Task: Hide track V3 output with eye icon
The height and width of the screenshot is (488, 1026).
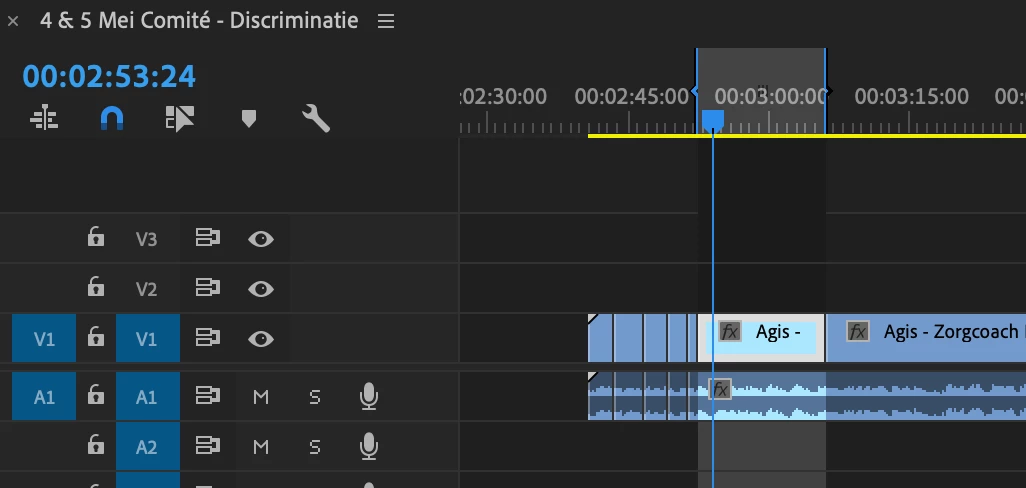Action: pyautogui.click(x=260, y=239)
